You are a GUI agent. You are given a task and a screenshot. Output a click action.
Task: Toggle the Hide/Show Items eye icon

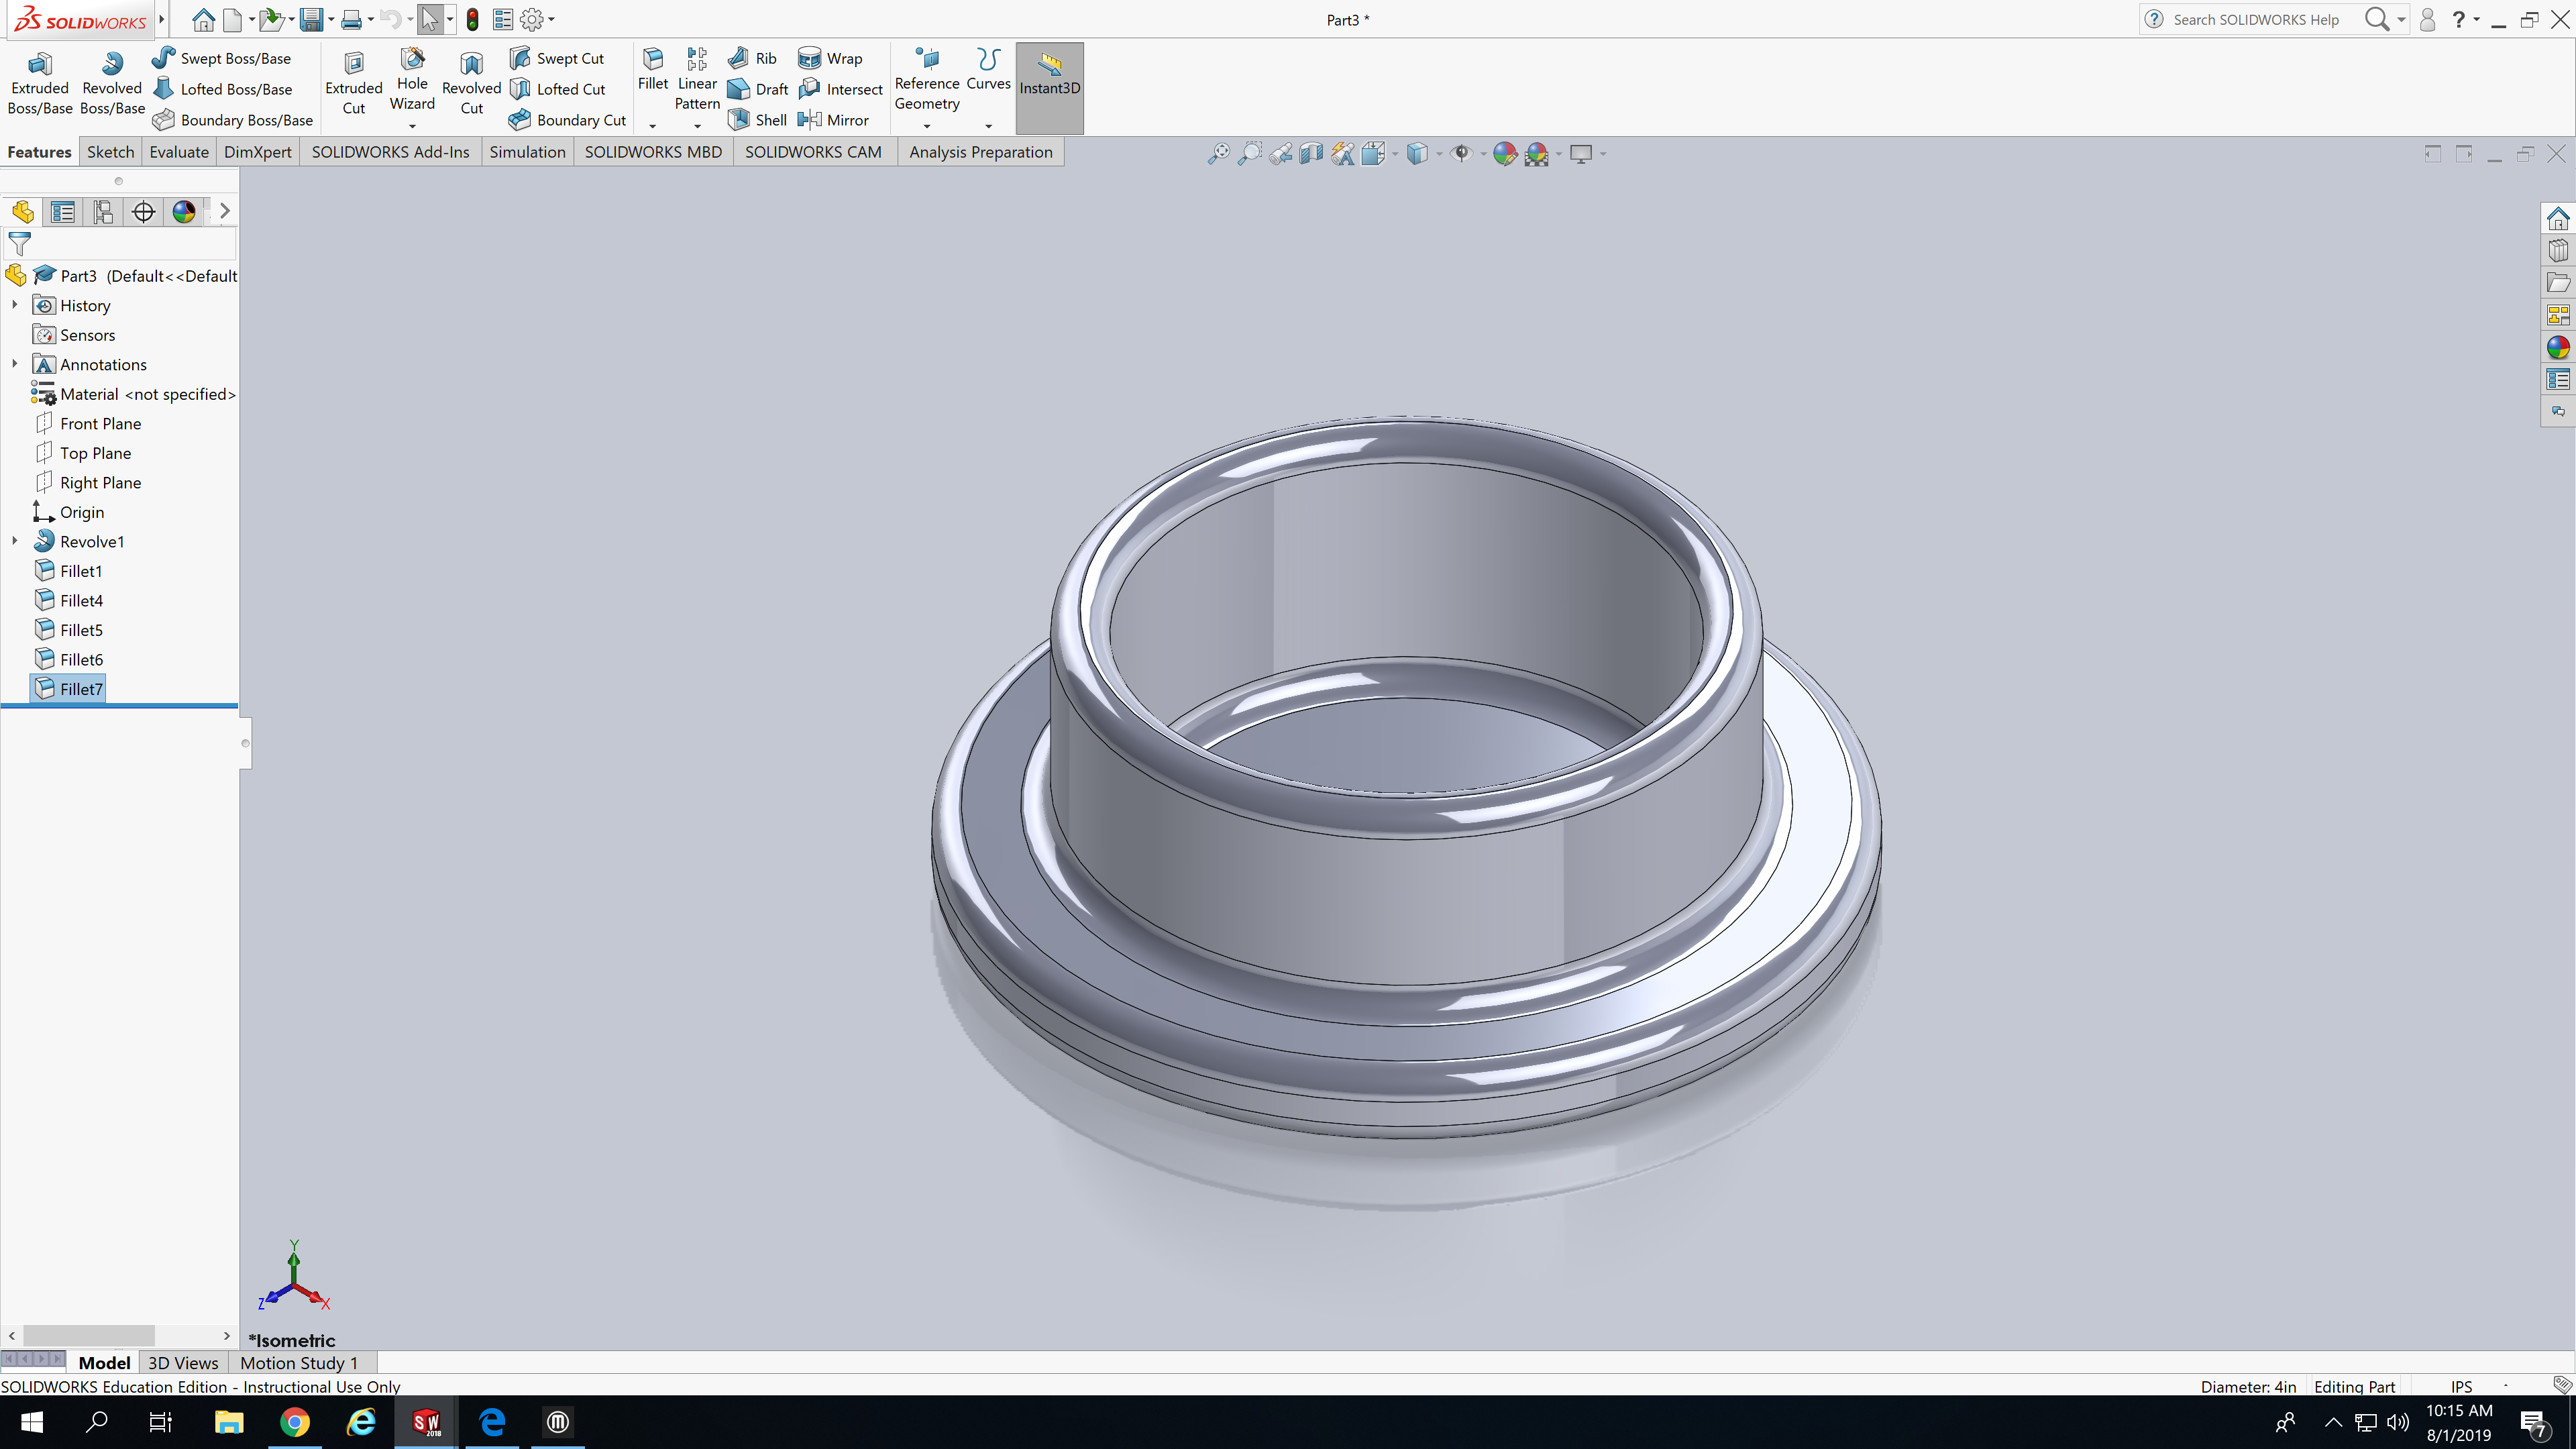1461,154
